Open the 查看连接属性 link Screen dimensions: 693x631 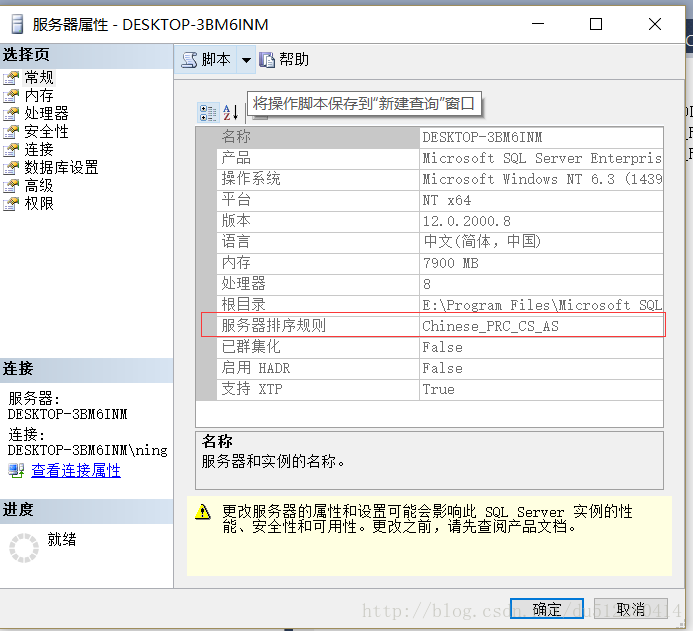point(76,470)
